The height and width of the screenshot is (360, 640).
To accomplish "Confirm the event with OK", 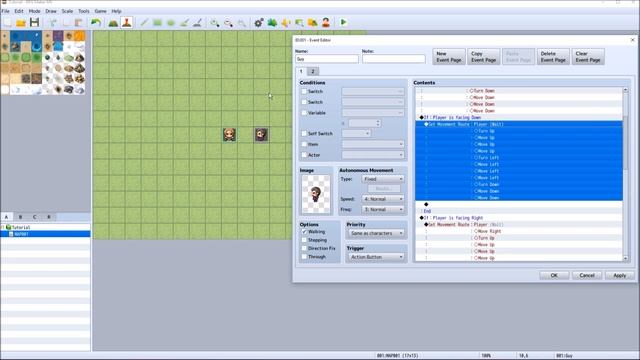I will pyautogui.click(x=554, y=276).
